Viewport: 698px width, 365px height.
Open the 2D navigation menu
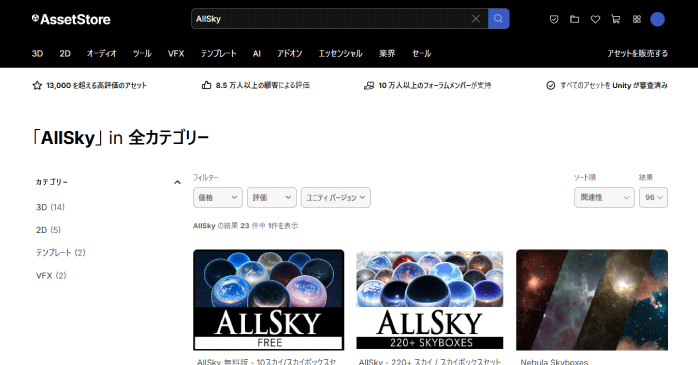[x=65, y=53]
